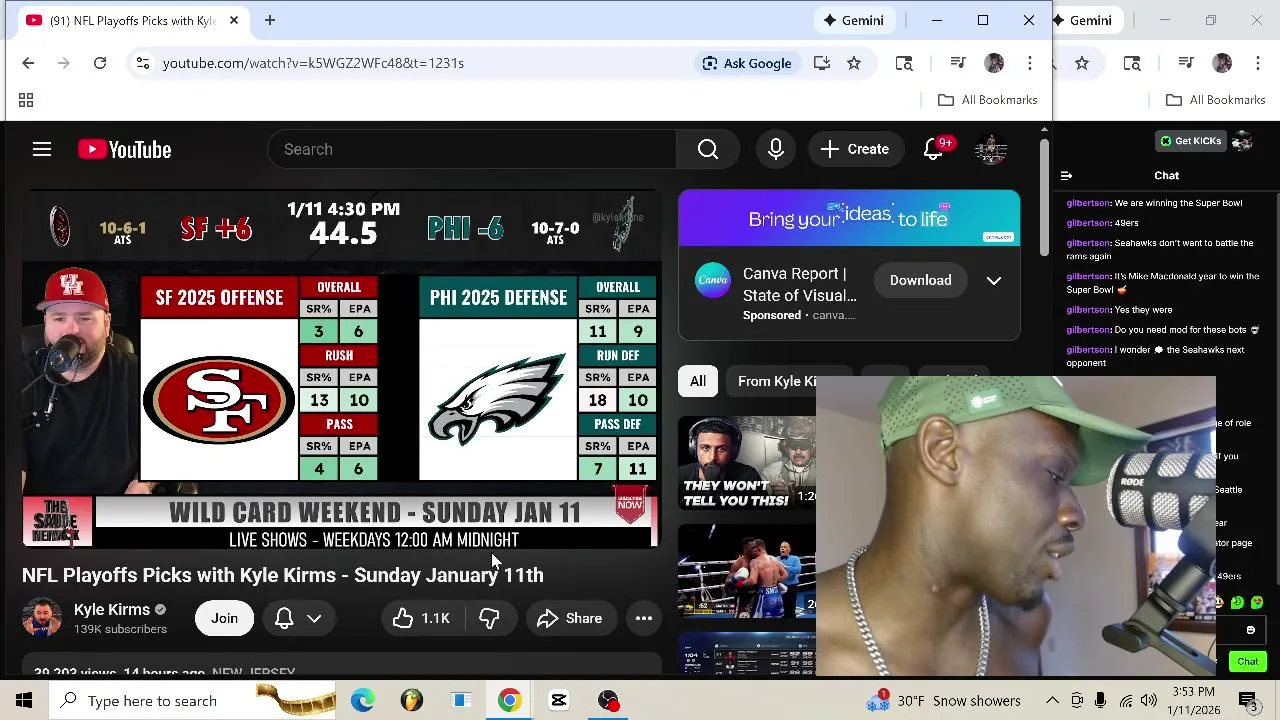Open All Bookmarks folder in front window
The image size is (1280, 720).
coord(988,100)
